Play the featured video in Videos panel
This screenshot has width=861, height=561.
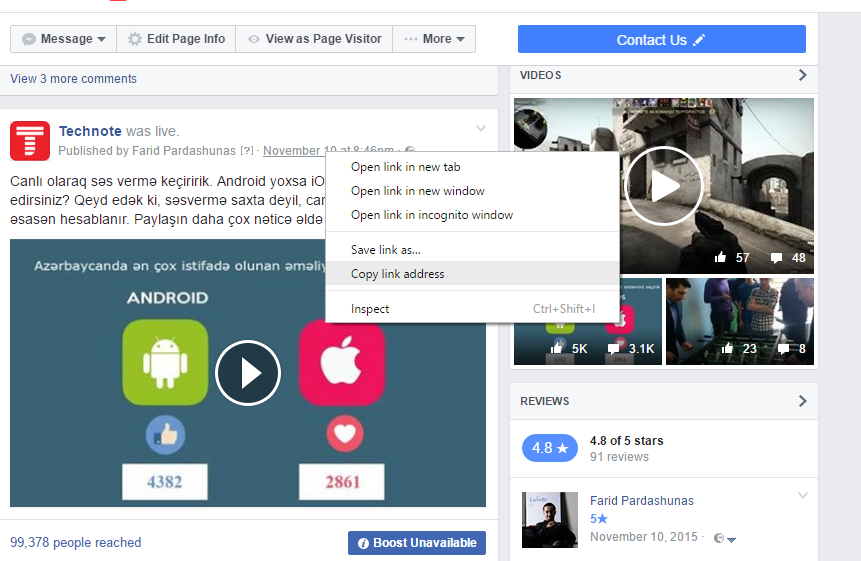[x=662, y=186]
